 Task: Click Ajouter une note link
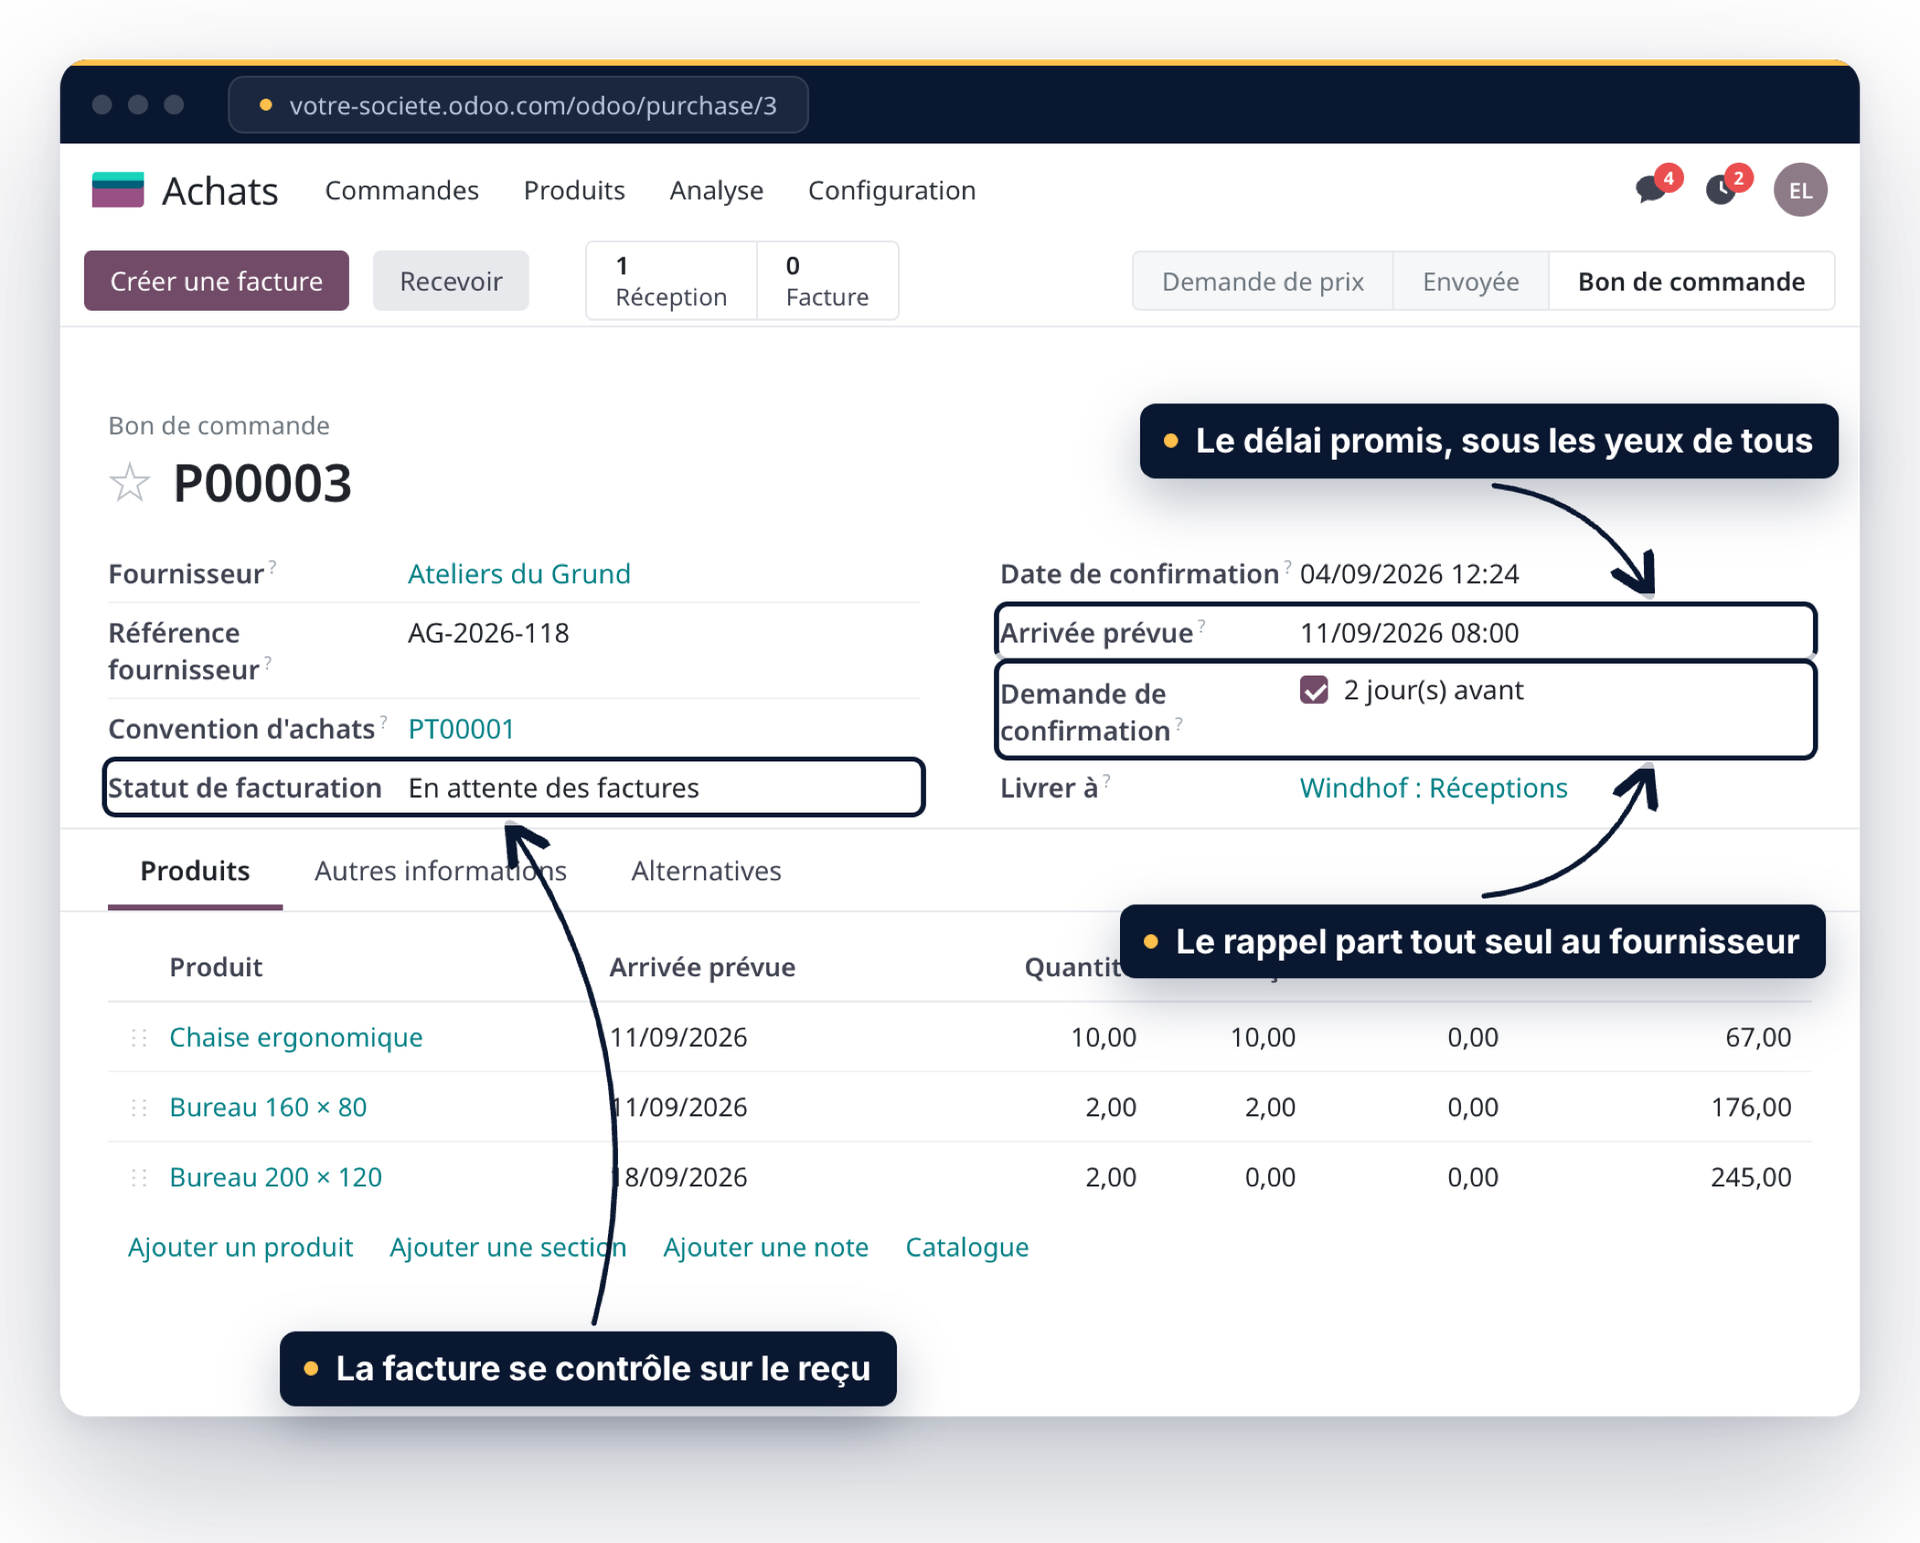766,1247
